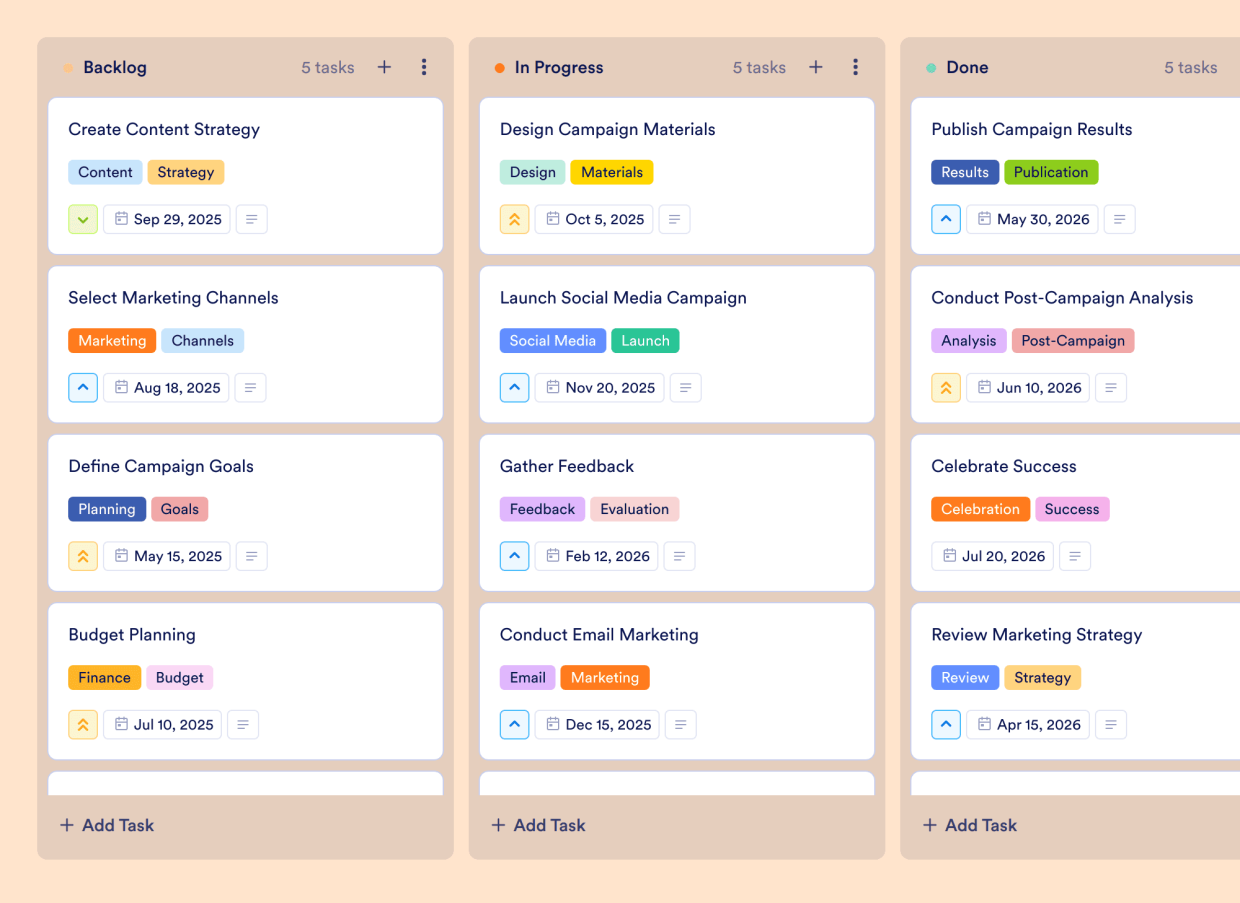Expand the priority selector on Review Marketing Strategy
The image size is (1240, 903).
946,724
